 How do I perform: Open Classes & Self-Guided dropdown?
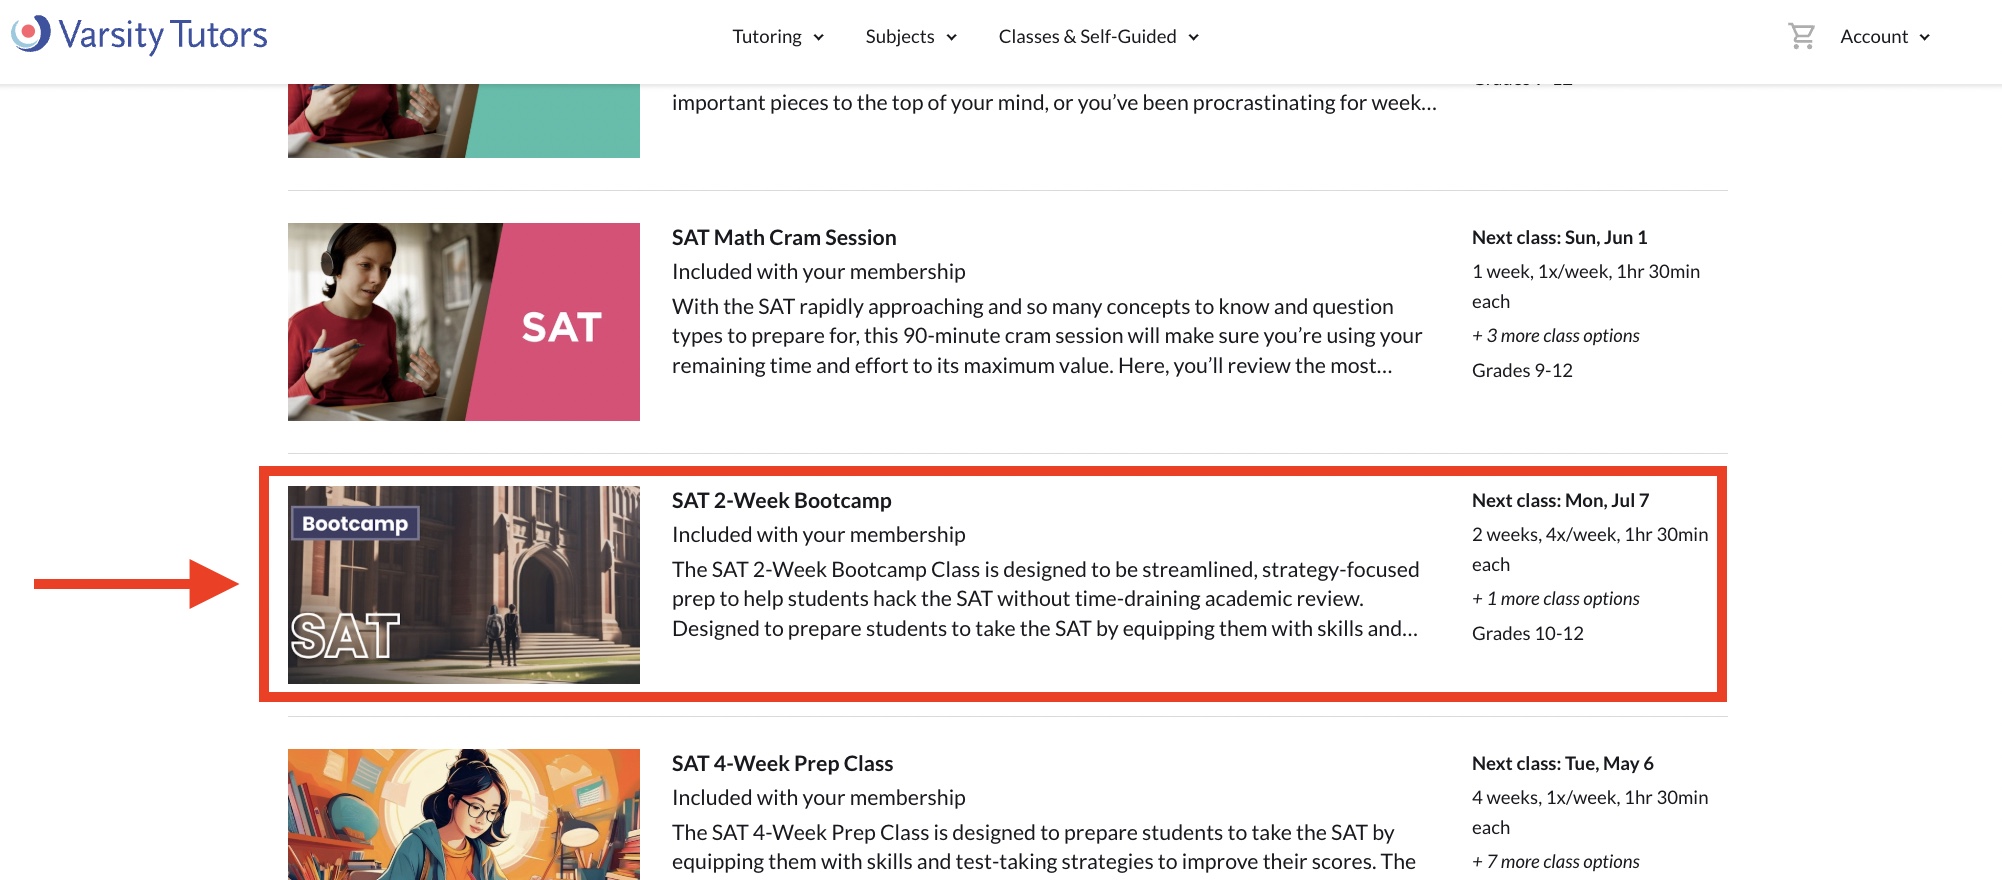click(x=1098, y=37)
